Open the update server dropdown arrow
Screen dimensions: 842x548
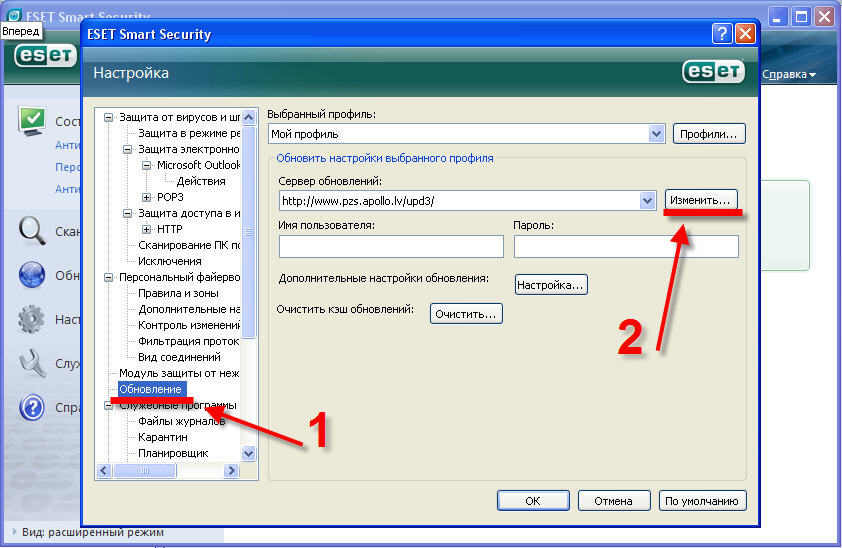coord(648,201)
